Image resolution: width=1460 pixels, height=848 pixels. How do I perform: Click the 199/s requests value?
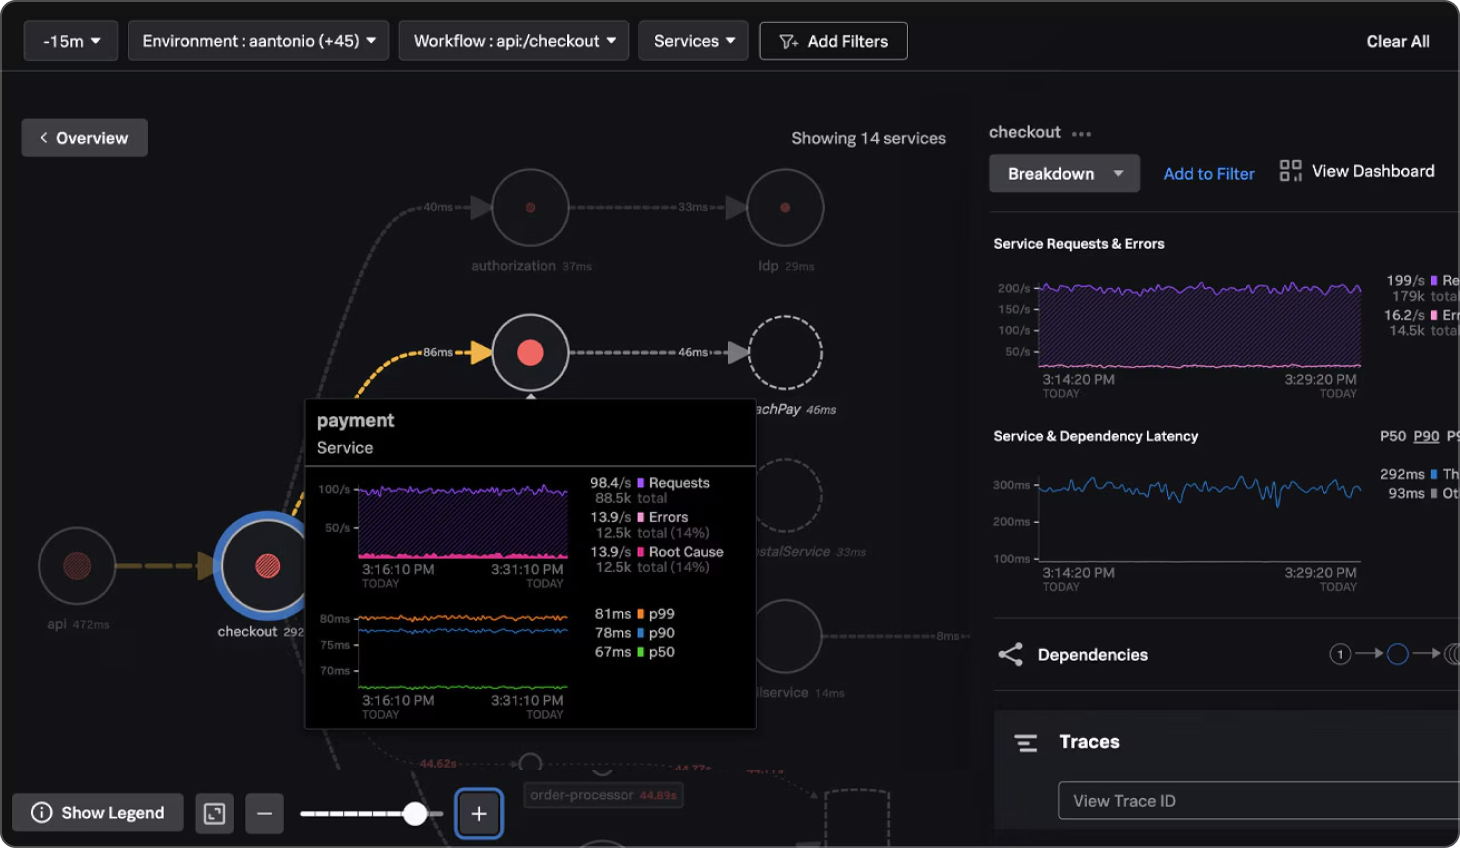click(1405, 281)
